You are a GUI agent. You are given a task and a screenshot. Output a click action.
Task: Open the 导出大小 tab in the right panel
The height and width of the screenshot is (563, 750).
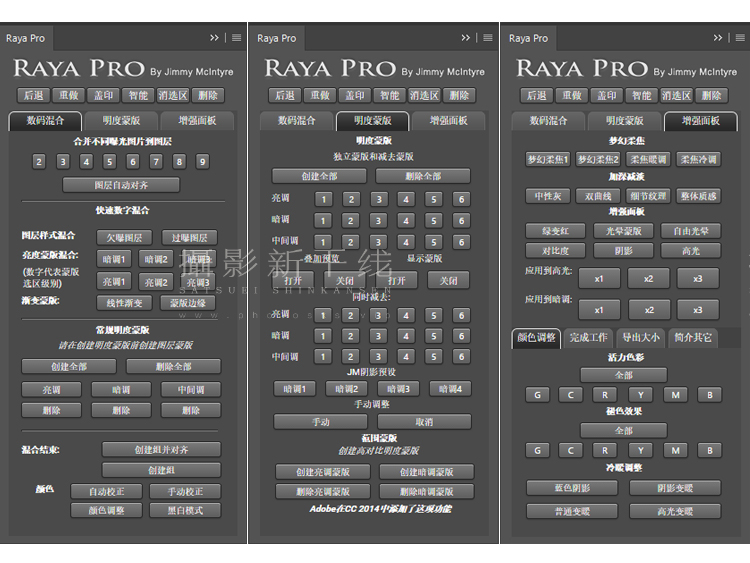[x=641, y=338]
